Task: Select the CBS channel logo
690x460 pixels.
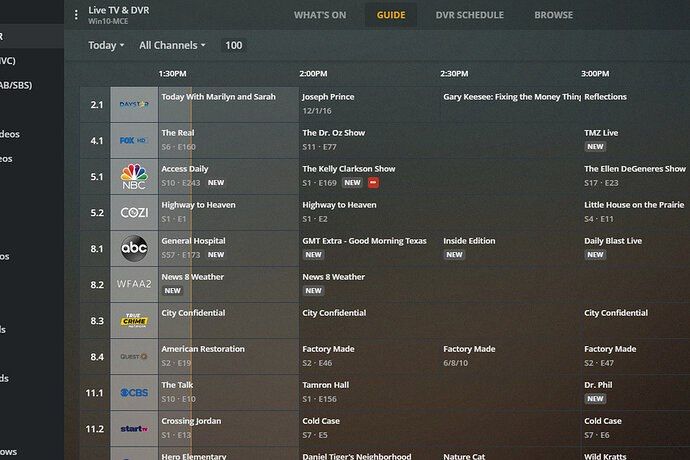Action: (134, 393)
